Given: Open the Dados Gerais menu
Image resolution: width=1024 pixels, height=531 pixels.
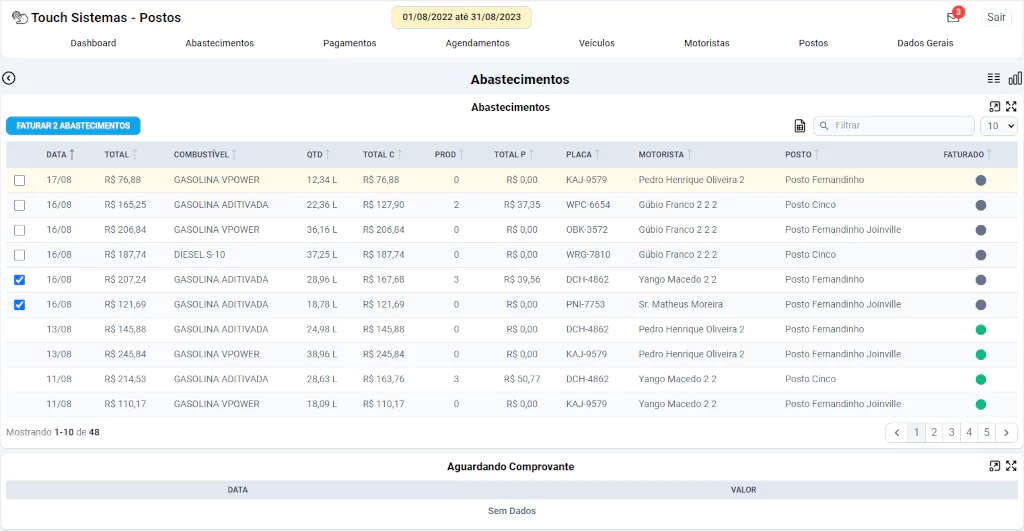Looking at the screenshot, I should [925, 43].
